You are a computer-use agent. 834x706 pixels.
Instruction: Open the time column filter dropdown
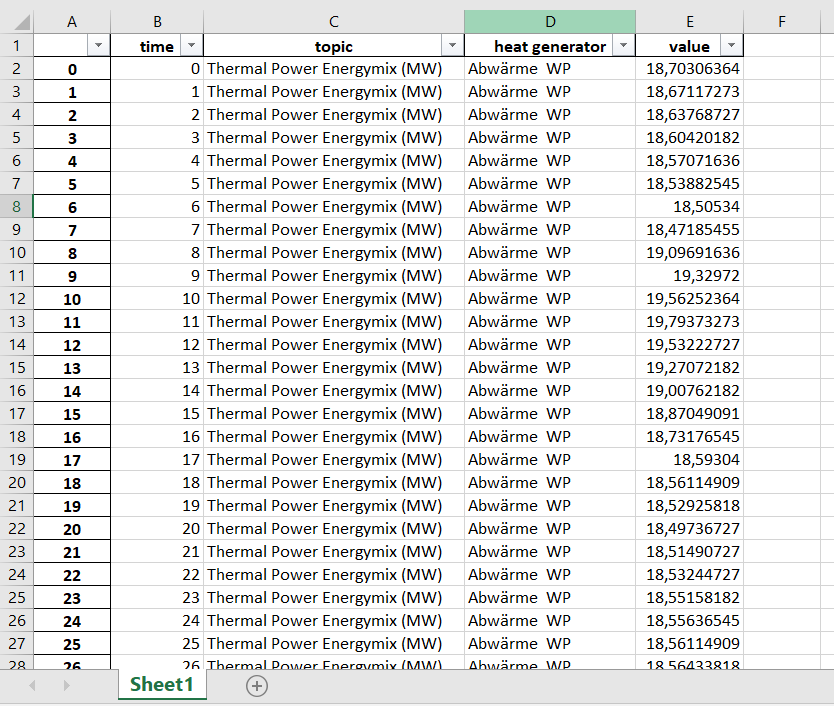point(191,46)
